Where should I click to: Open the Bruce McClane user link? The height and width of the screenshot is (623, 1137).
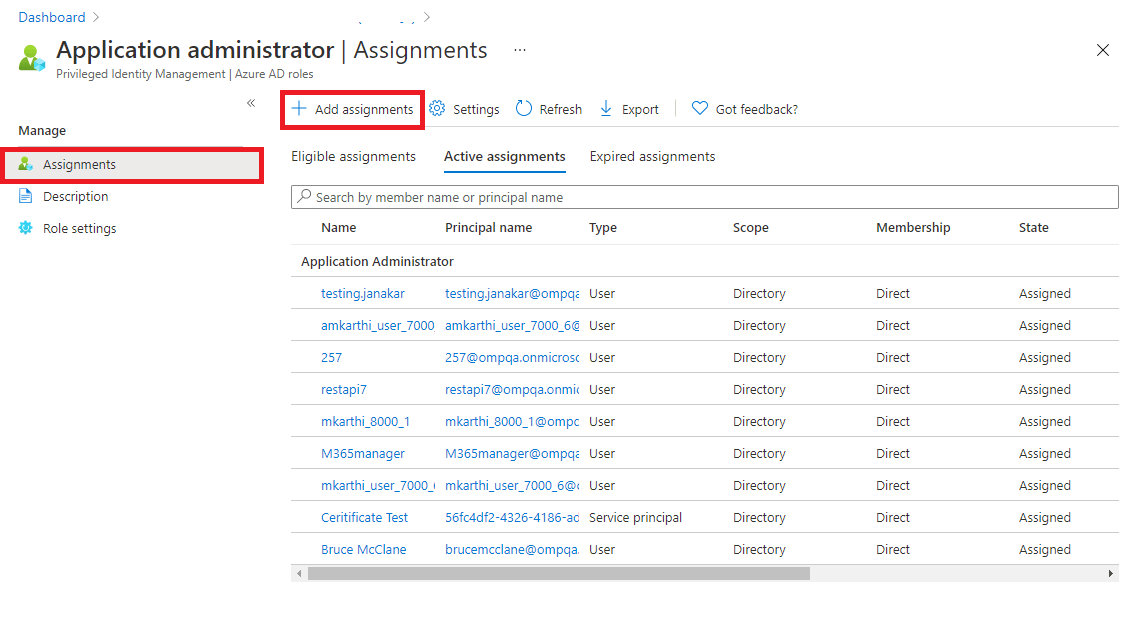tap(364, 549)
